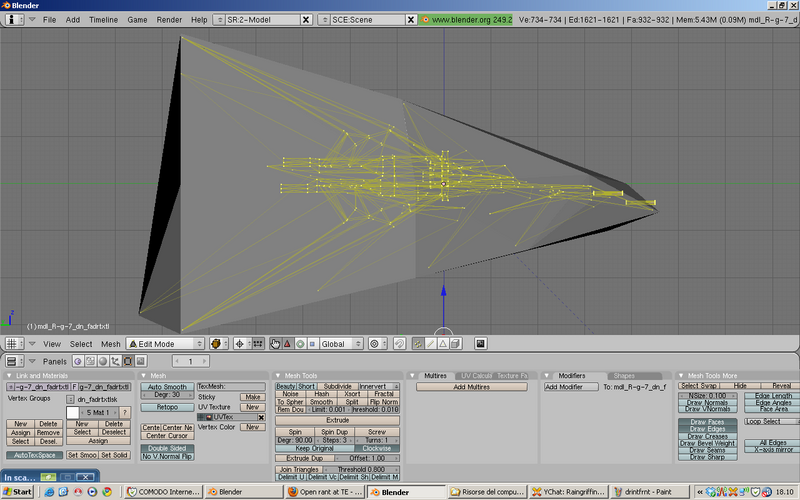This screenshot has width=800, height=500.
Task: Click the white material color swatch
Action: pos(72,411)
